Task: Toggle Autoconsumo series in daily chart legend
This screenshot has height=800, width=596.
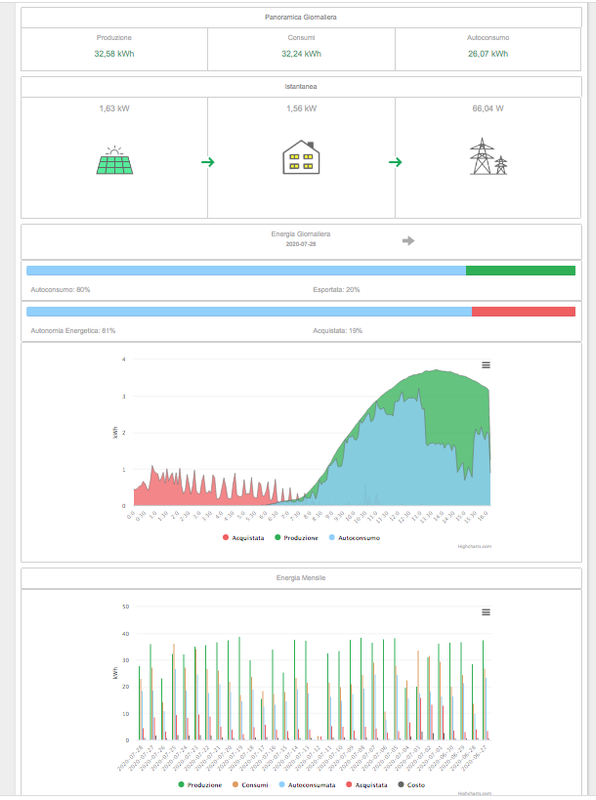Action: tap(354, 538)
